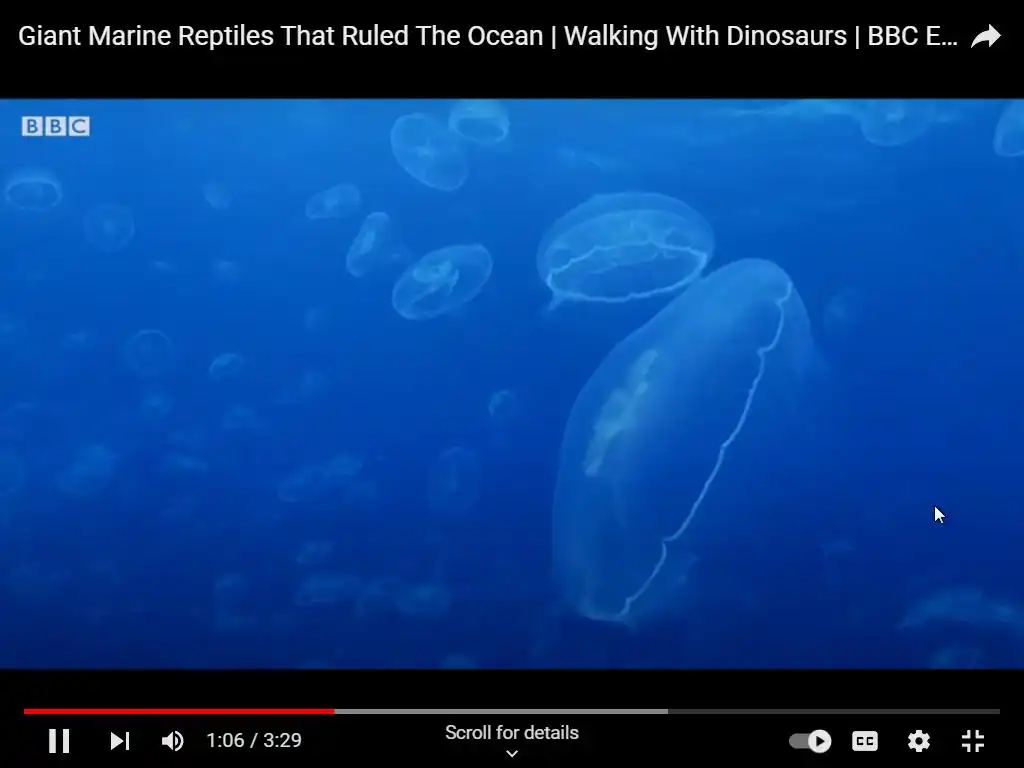The width and height of the screenshot is (1024, 768).
Task: Turn on closed captions (CC)
Action: tap(865, 741)
